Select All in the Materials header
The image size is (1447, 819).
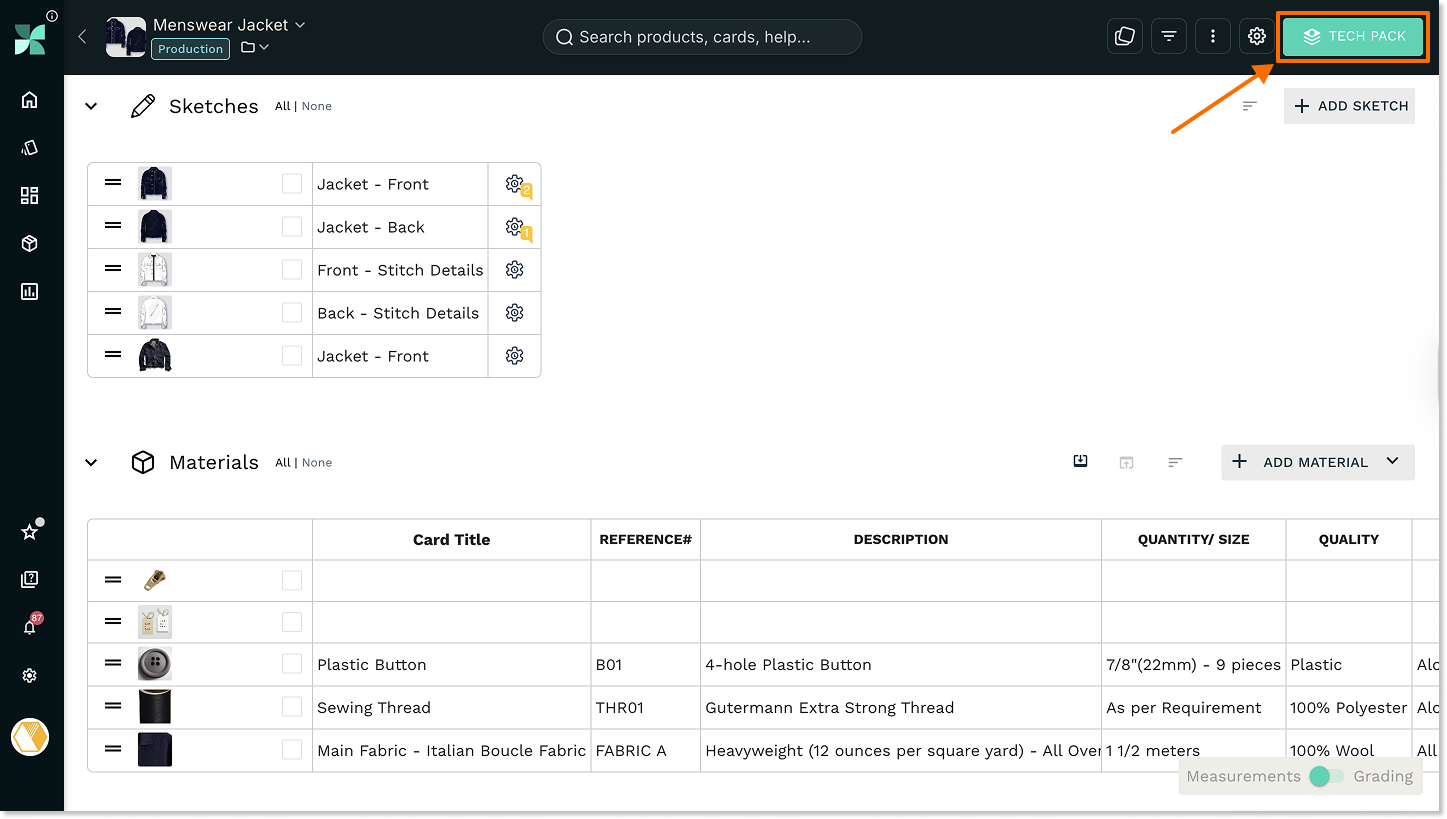tap(282, 463)
